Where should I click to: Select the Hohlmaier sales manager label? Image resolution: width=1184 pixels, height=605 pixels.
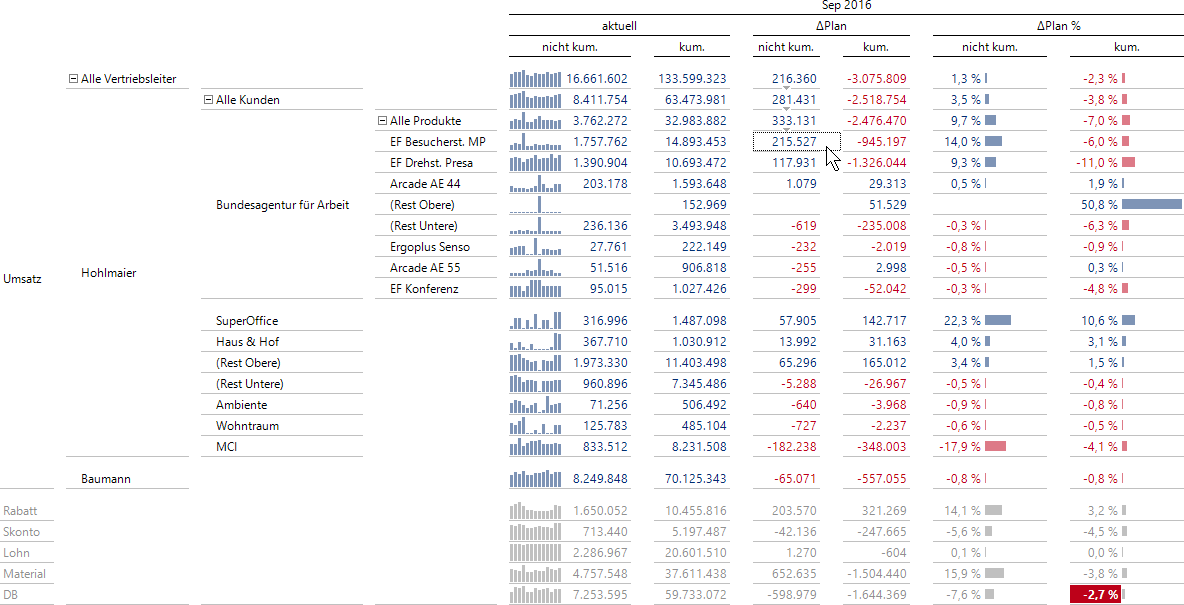pos(108,273)
